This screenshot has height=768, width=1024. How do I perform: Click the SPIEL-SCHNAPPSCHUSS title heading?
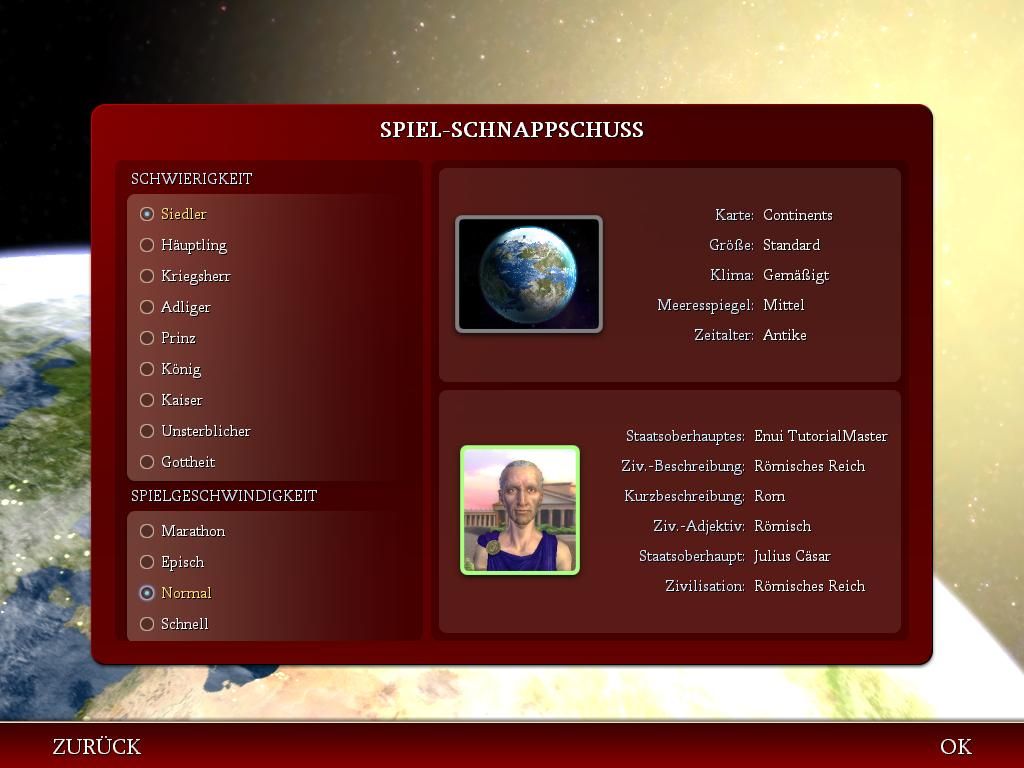click(511, 130)
